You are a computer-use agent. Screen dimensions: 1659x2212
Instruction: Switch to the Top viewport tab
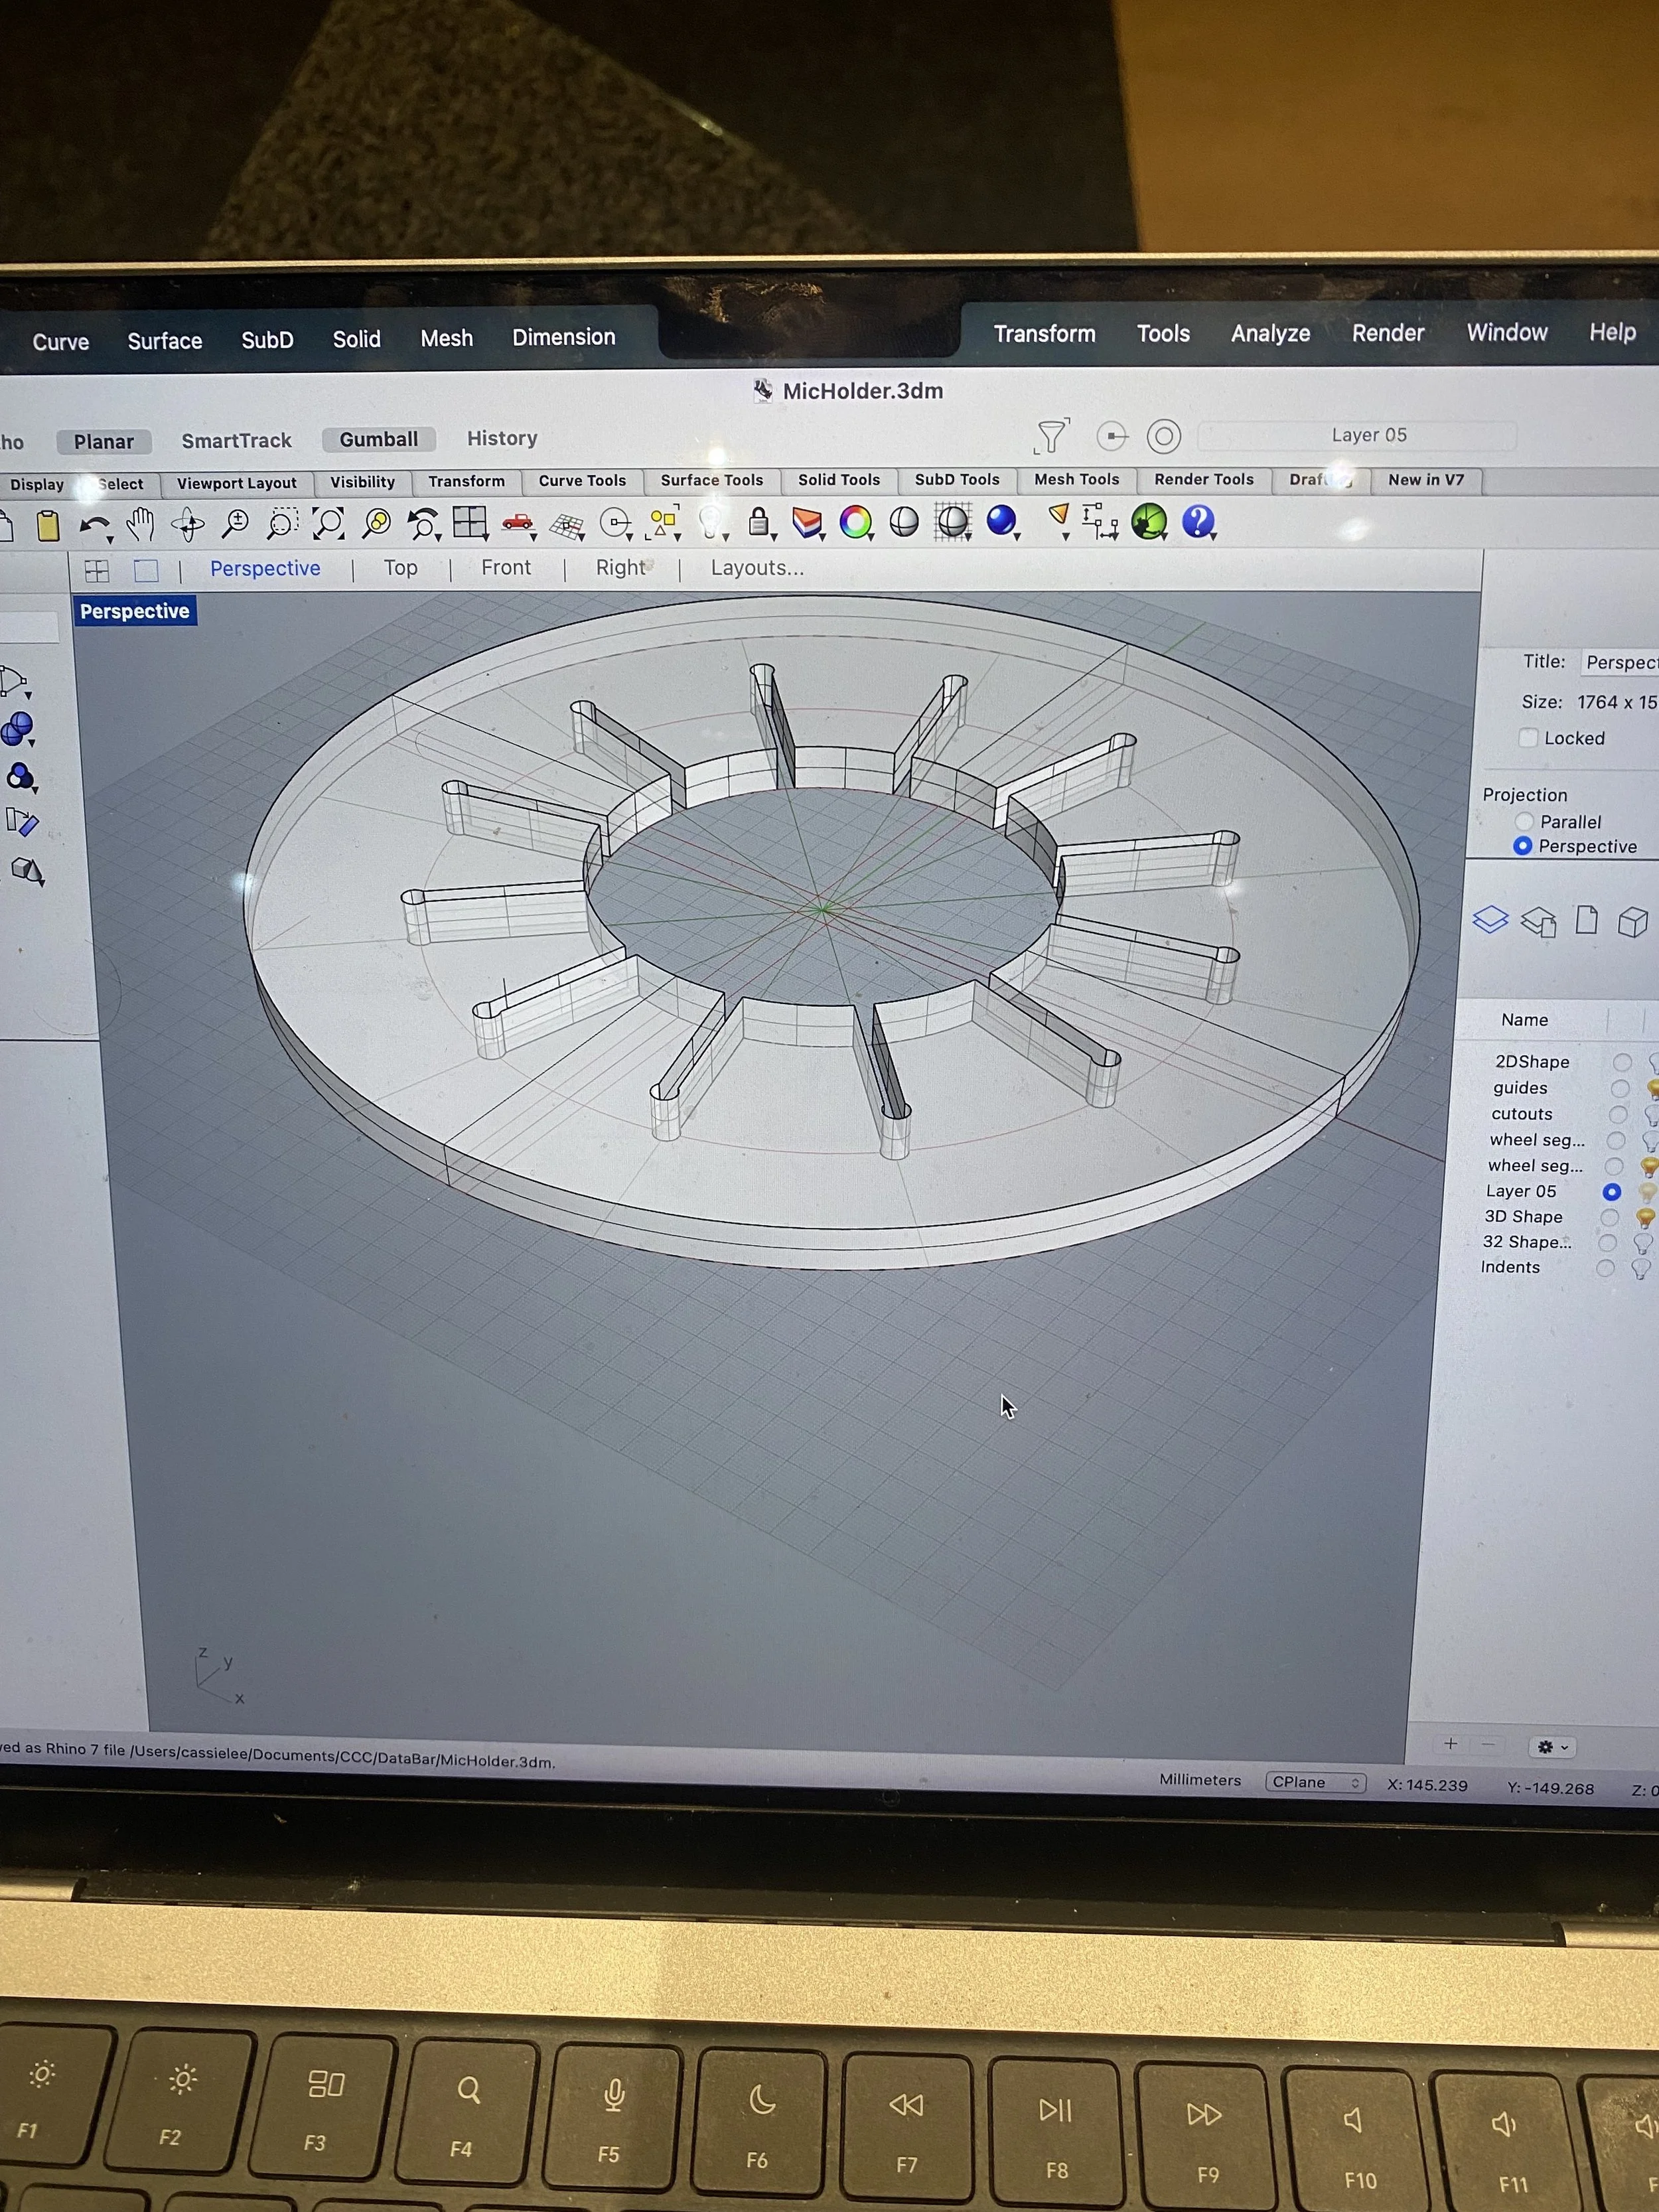click(x=400, y=568)
